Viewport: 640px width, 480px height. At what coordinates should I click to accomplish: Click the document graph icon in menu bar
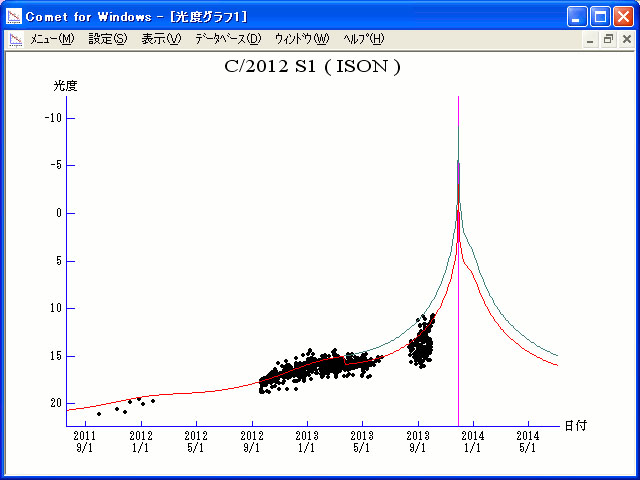pos(16,40)
